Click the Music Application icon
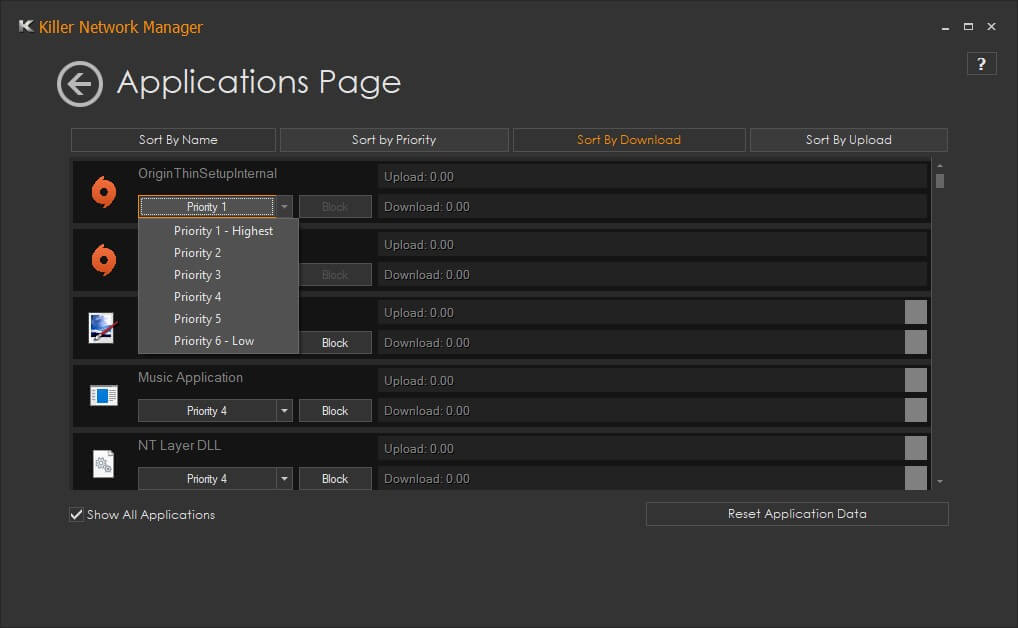 click(x=104, y=396)
